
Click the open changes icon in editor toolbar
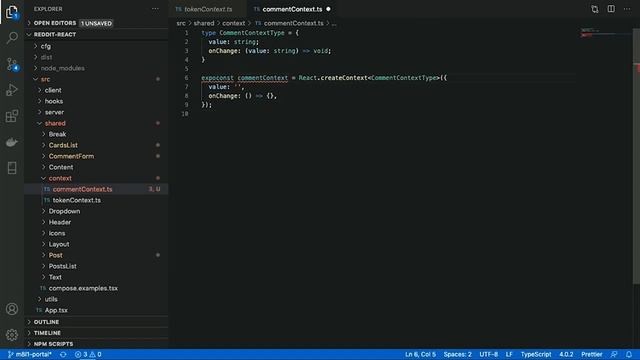point(595,9)
